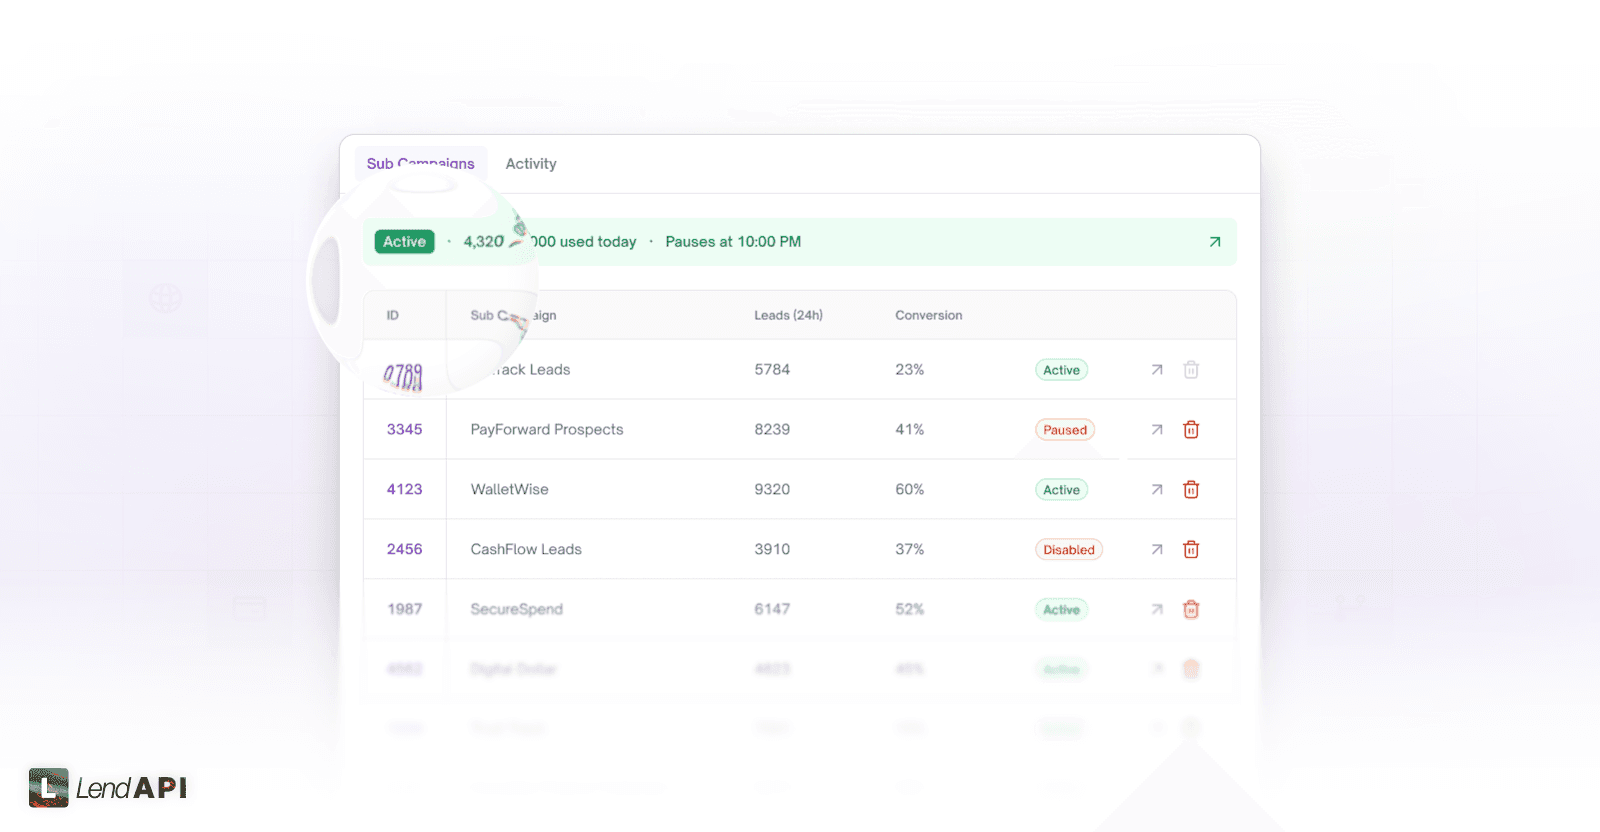Image resolution: width=1600 pixels, height=832 pixels.
Task: Click the LendAPI logo
Action: (x=108, y=788)
